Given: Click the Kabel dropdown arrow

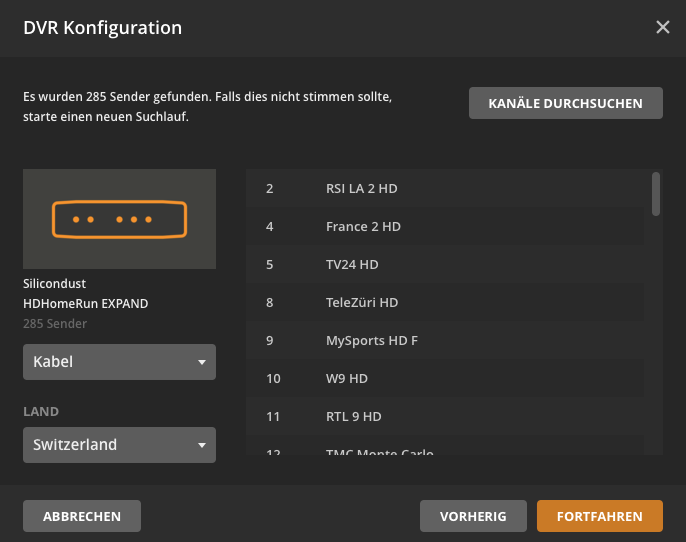Looking at the screenshot, I should coord(201,362).
